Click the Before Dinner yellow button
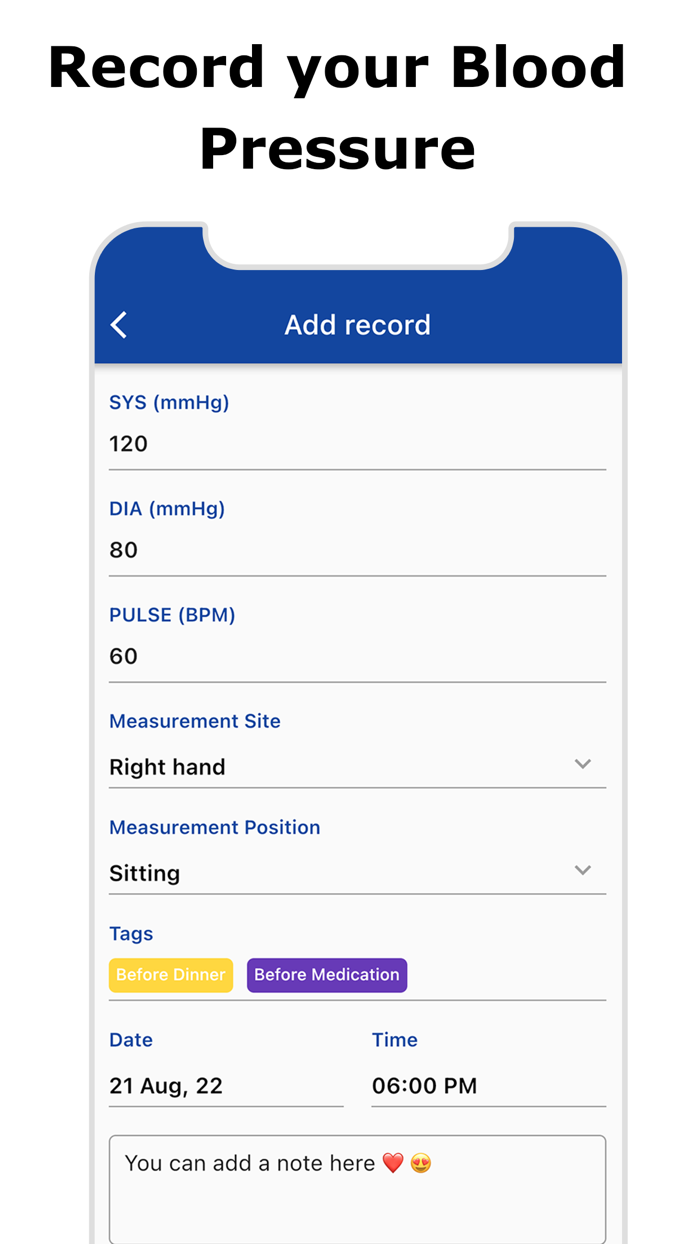The image size is (700, 1244). click(x=170, y=975)
